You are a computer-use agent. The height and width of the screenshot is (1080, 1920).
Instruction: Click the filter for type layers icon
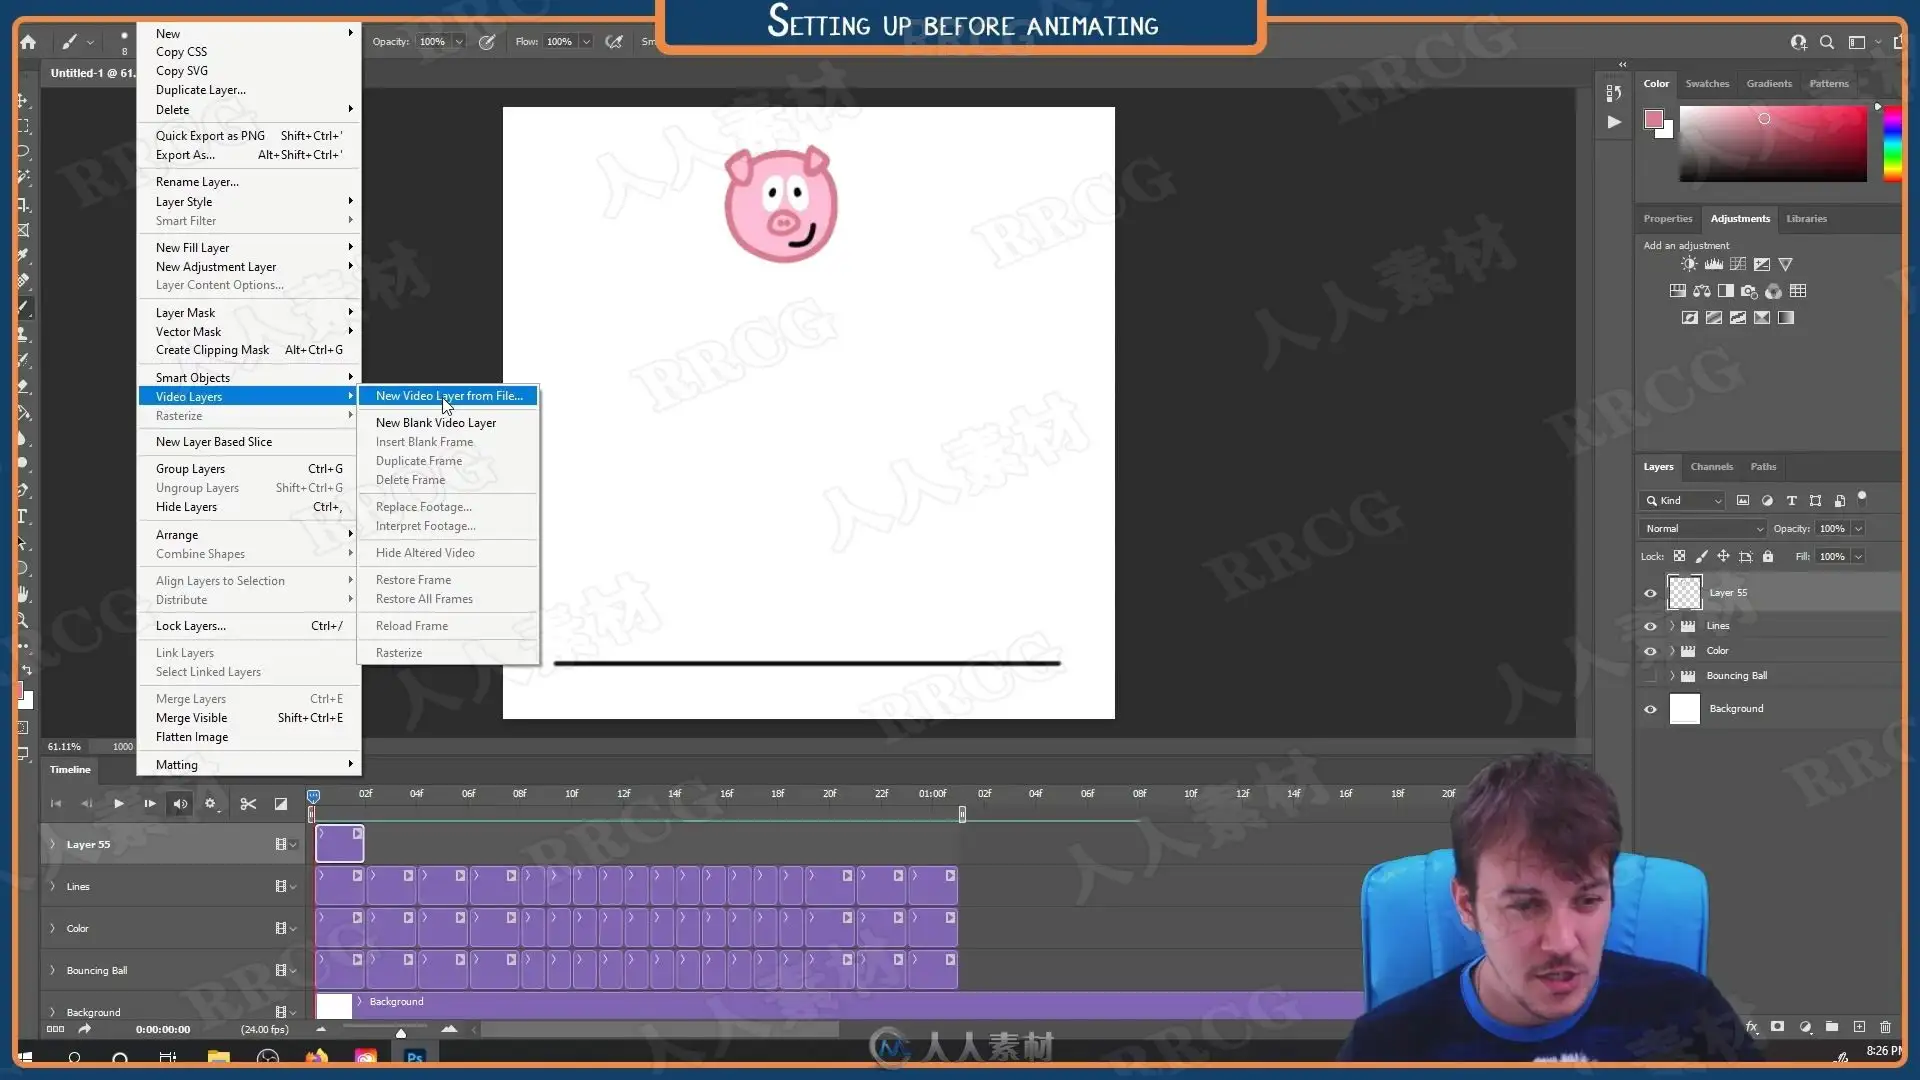[x=1791, y=500]
